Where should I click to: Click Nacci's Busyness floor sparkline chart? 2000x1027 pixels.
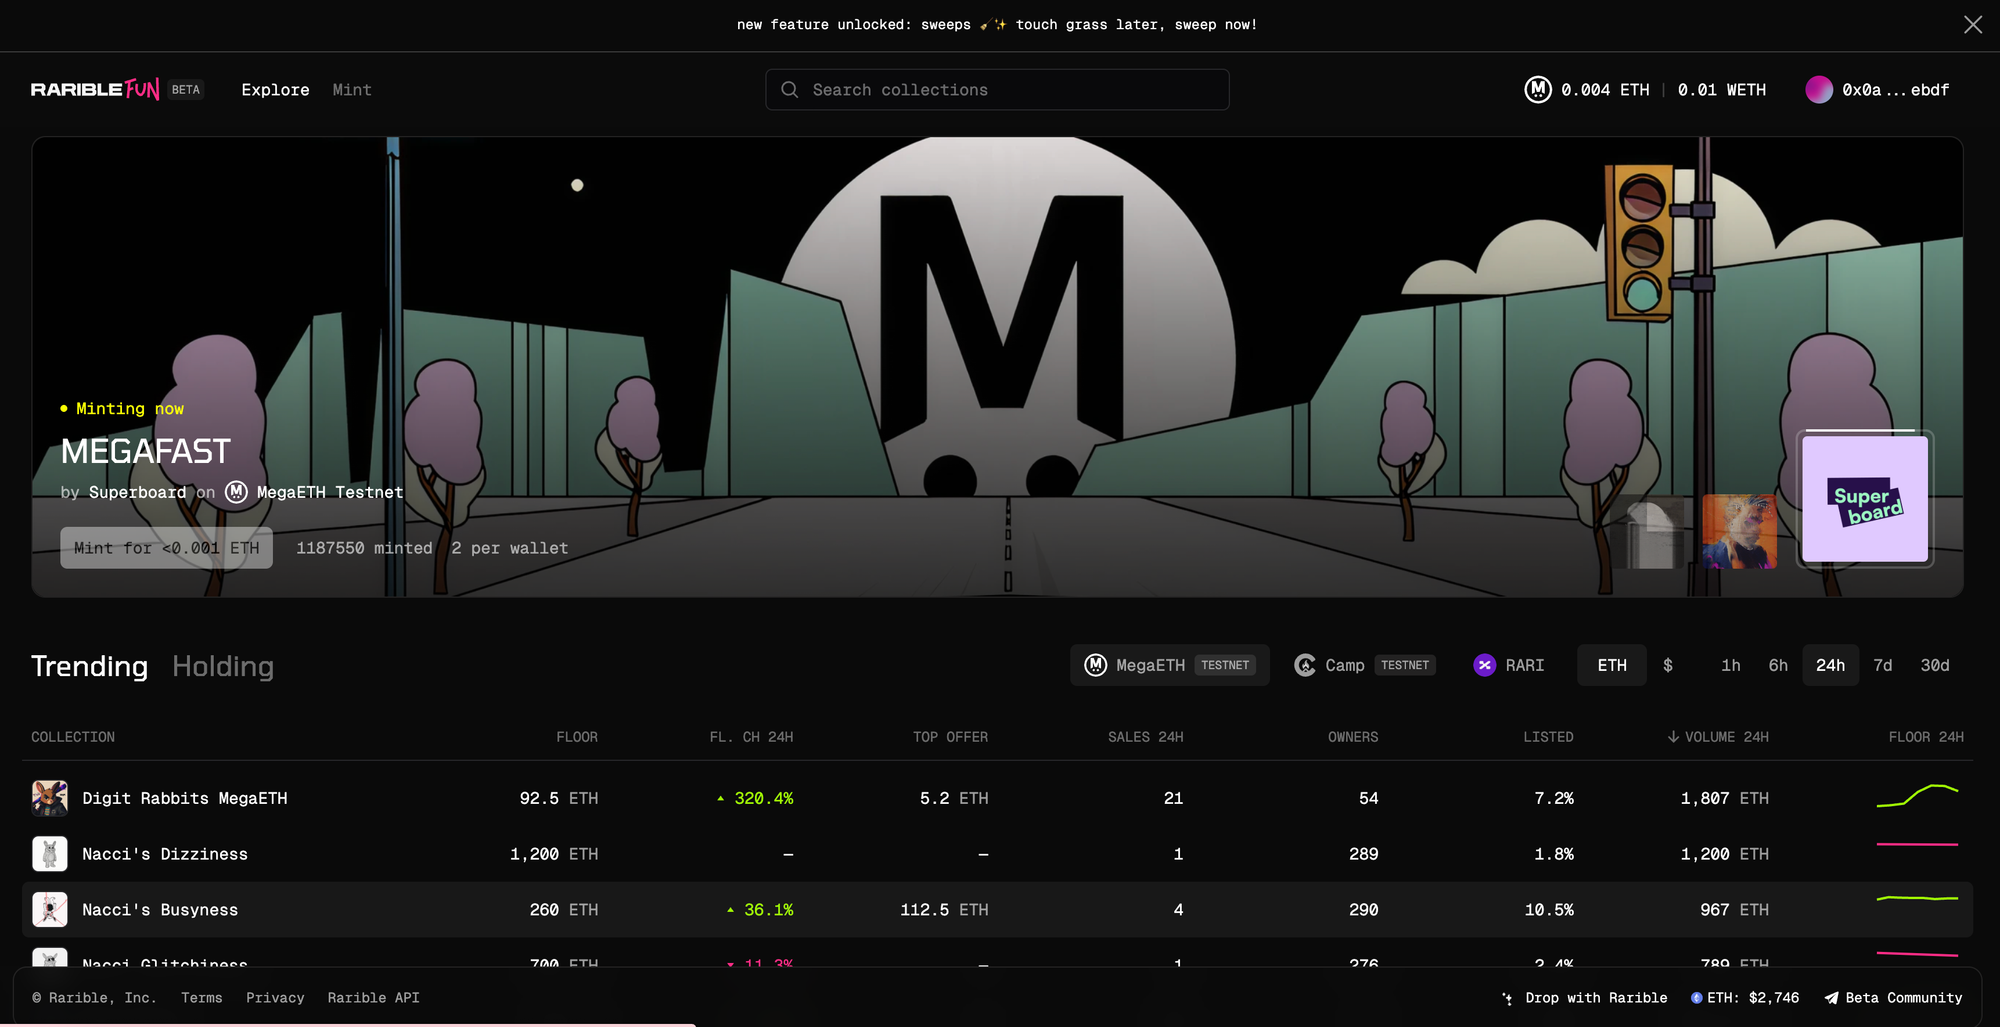[1917, 899]
